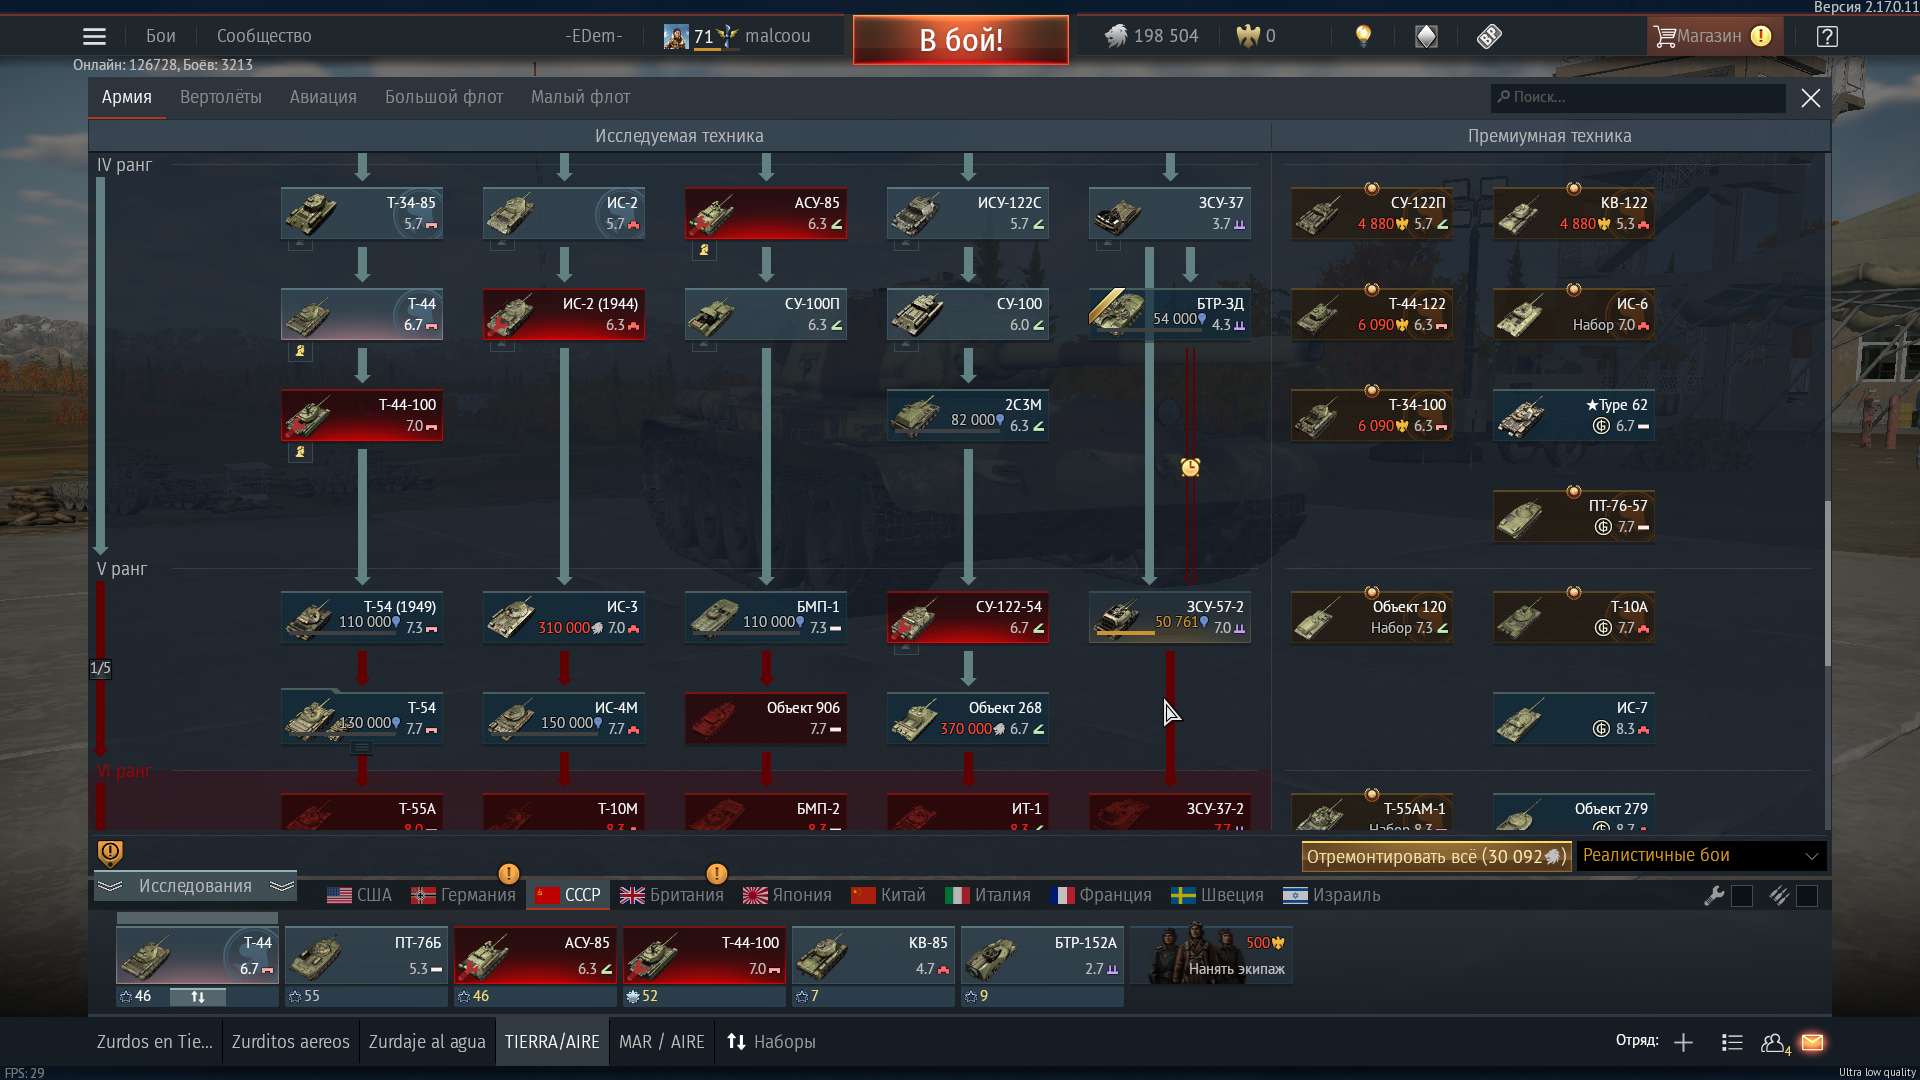The height and width of the screenshot is (1080, 1920).
Task: Expand group under СУ-100 card
Action: click(x=906, y=344)
